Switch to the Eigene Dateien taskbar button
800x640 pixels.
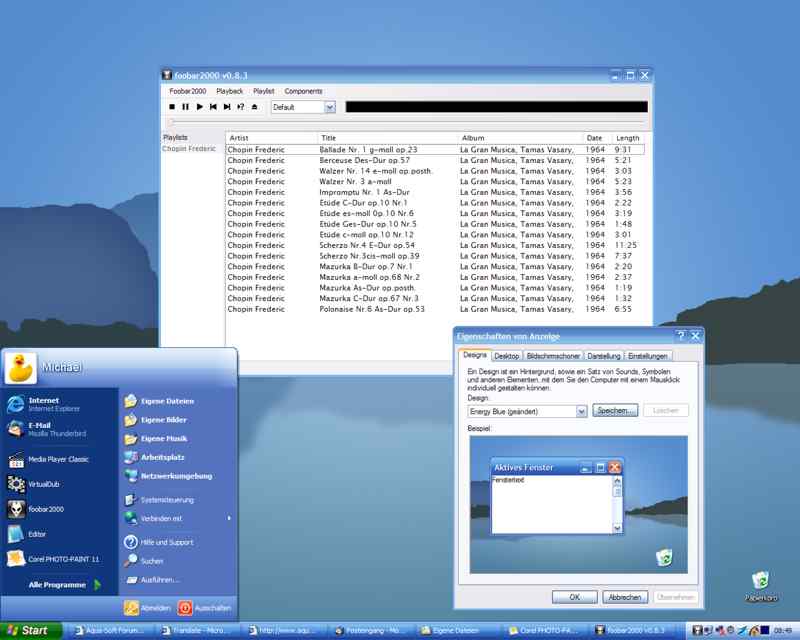coord(456,631)
